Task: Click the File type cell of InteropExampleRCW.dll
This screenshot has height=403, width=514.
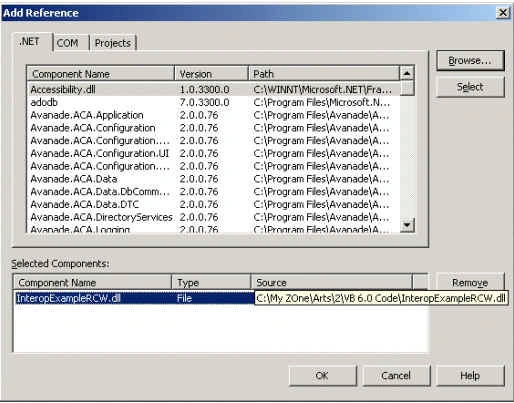Action: pyautogui.click(x=184, y=298)
